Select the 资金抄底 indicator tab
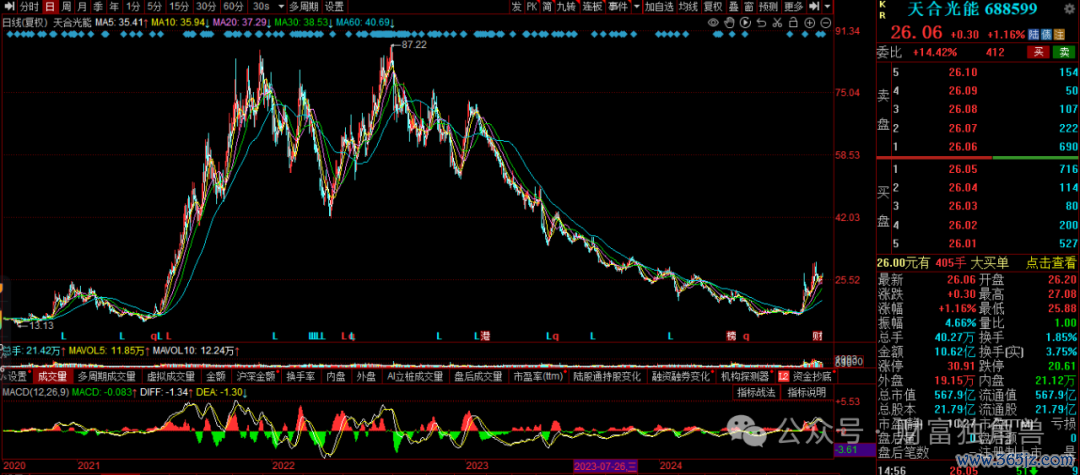The height and width of the screenshot is (475, 1080). click(805, 377)
